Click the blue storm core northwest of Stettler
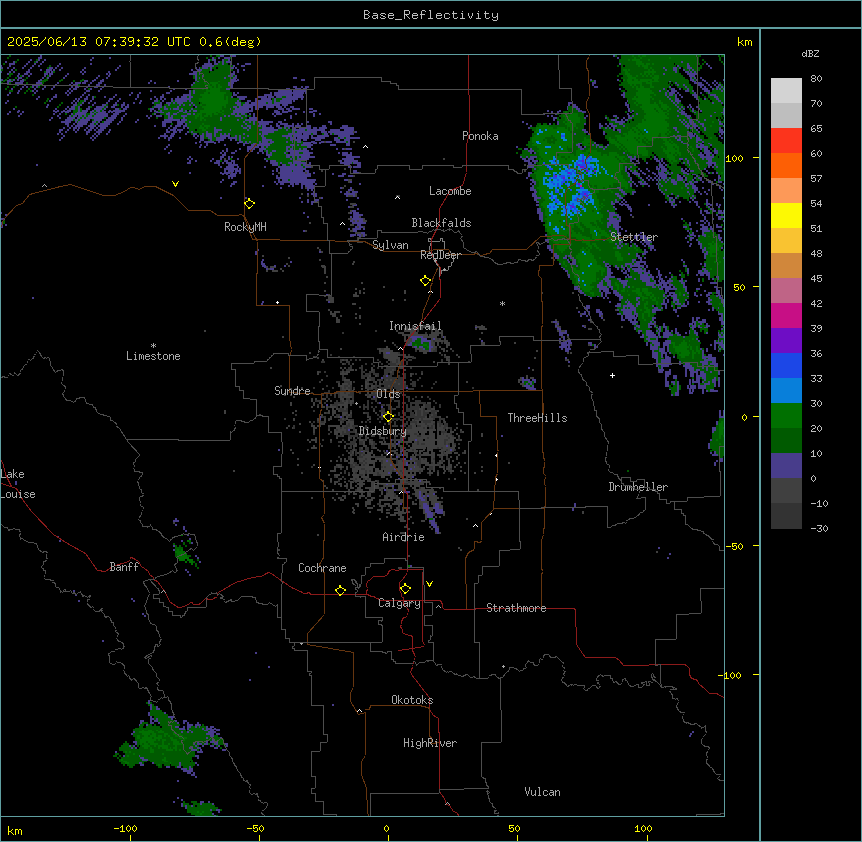 pos(572,184)
